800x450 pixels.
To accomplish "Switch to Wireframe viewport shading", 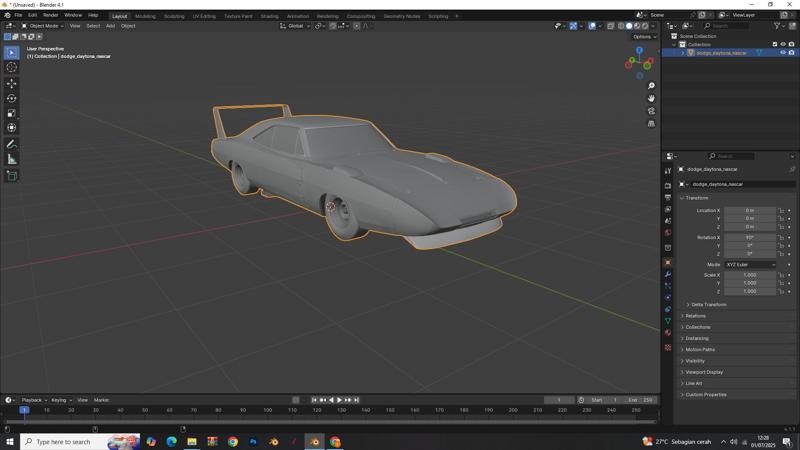I will tap(621, 26).
